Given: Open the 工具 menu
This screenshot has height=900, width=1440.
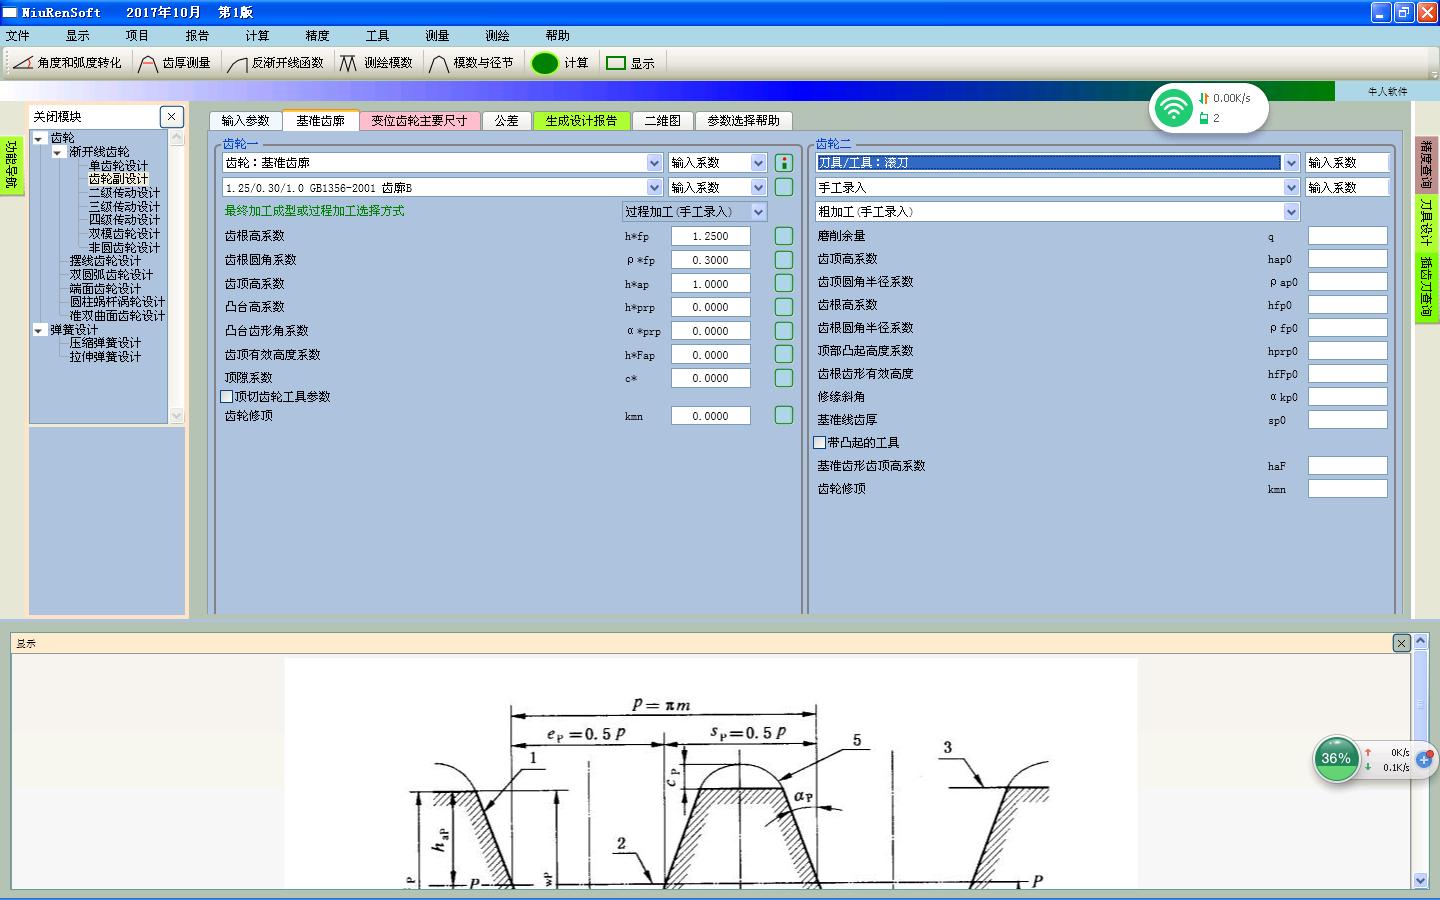Looking at the screenshot, I should (377, 35).
